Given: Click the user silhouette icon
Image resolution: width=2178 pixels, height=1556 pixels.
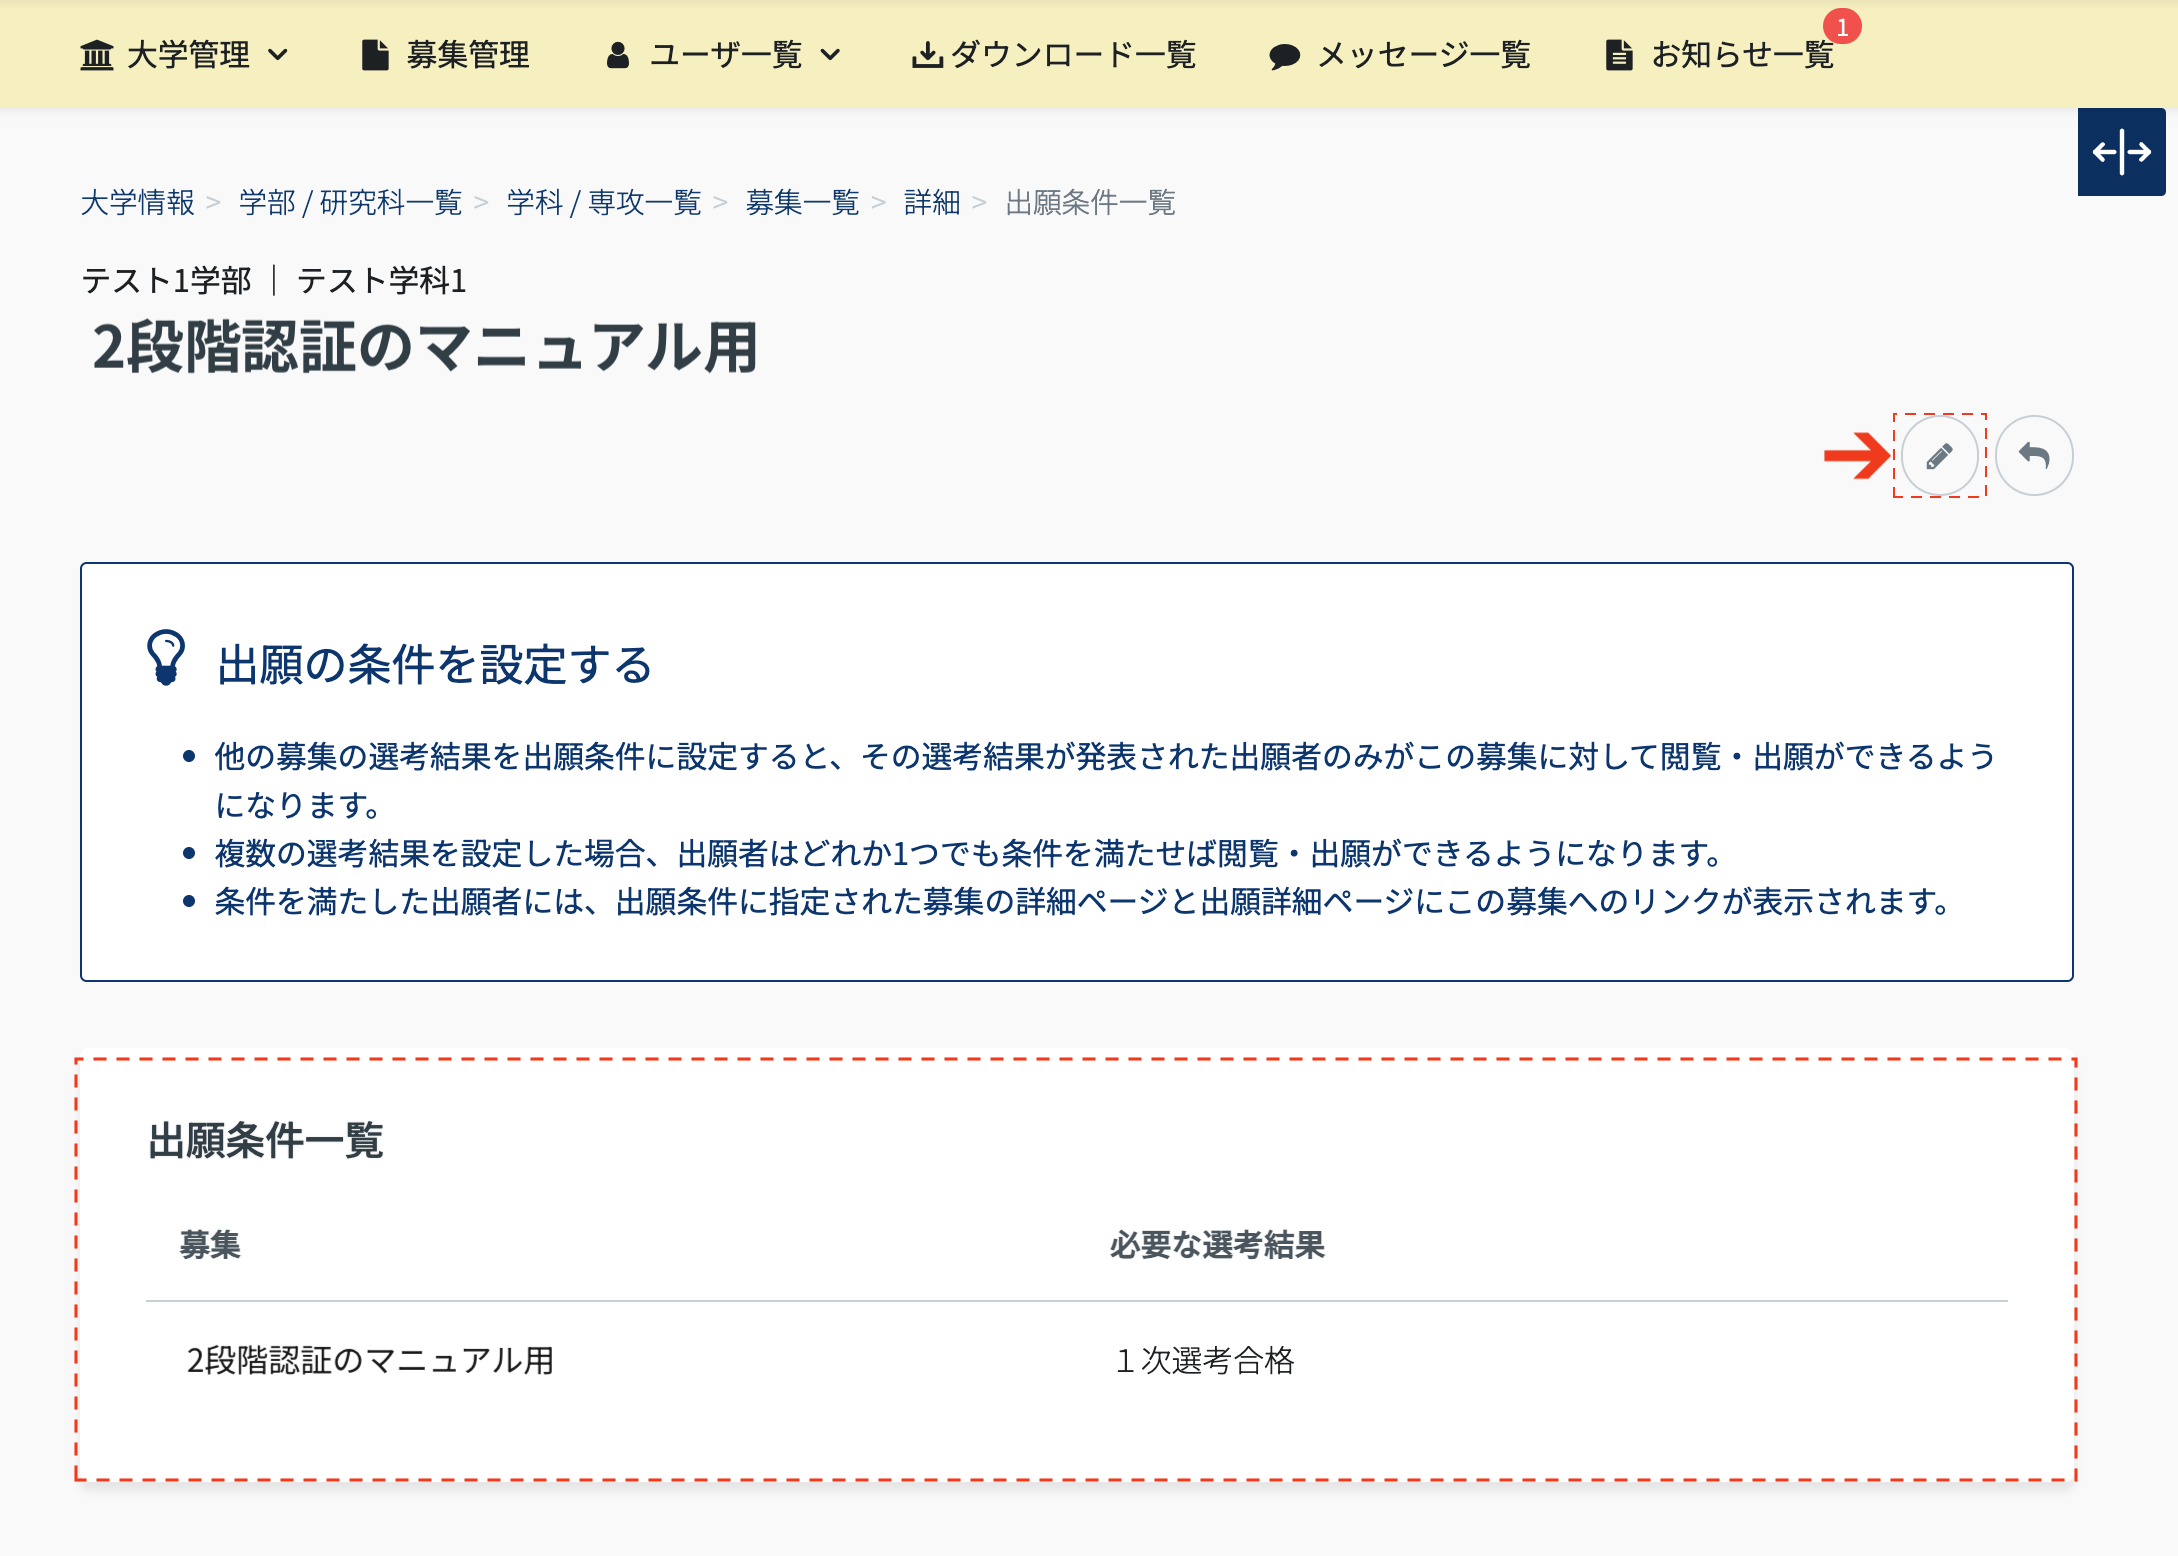Looking at the screenshot, I should click(x=618, y=55).
